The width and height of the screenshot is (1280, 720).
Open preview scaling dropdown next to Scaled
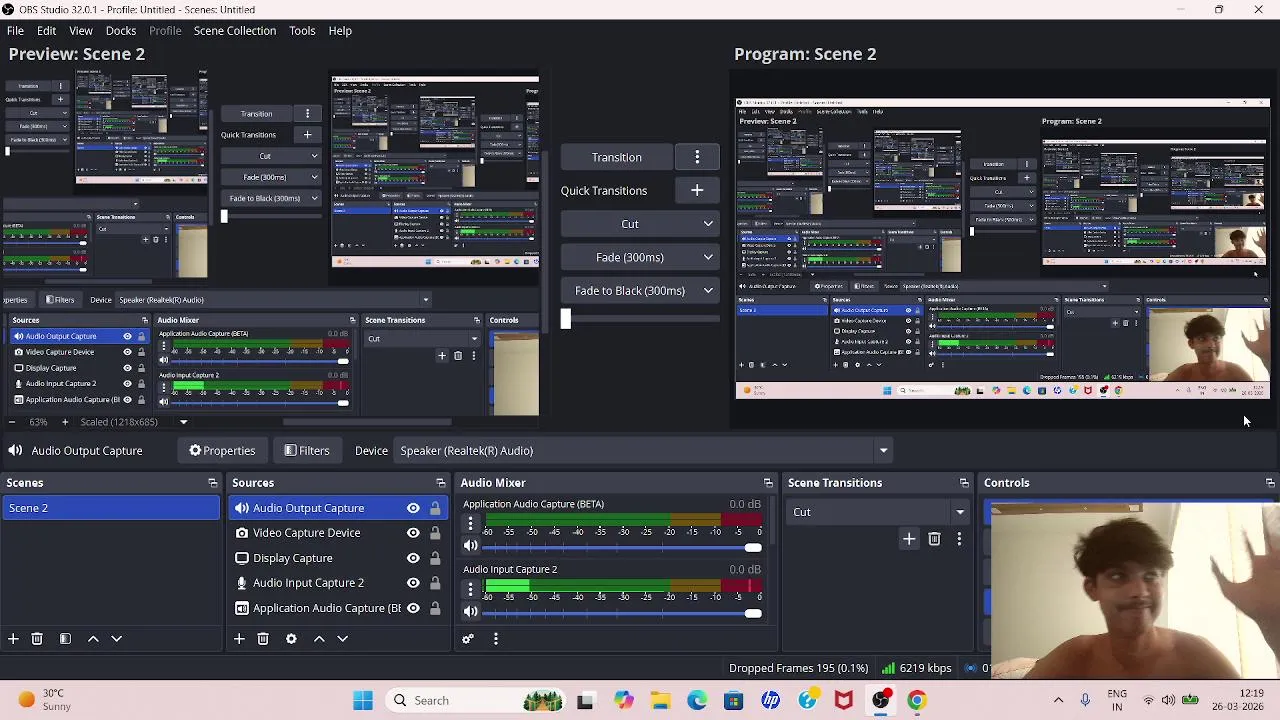coord(183,422)
